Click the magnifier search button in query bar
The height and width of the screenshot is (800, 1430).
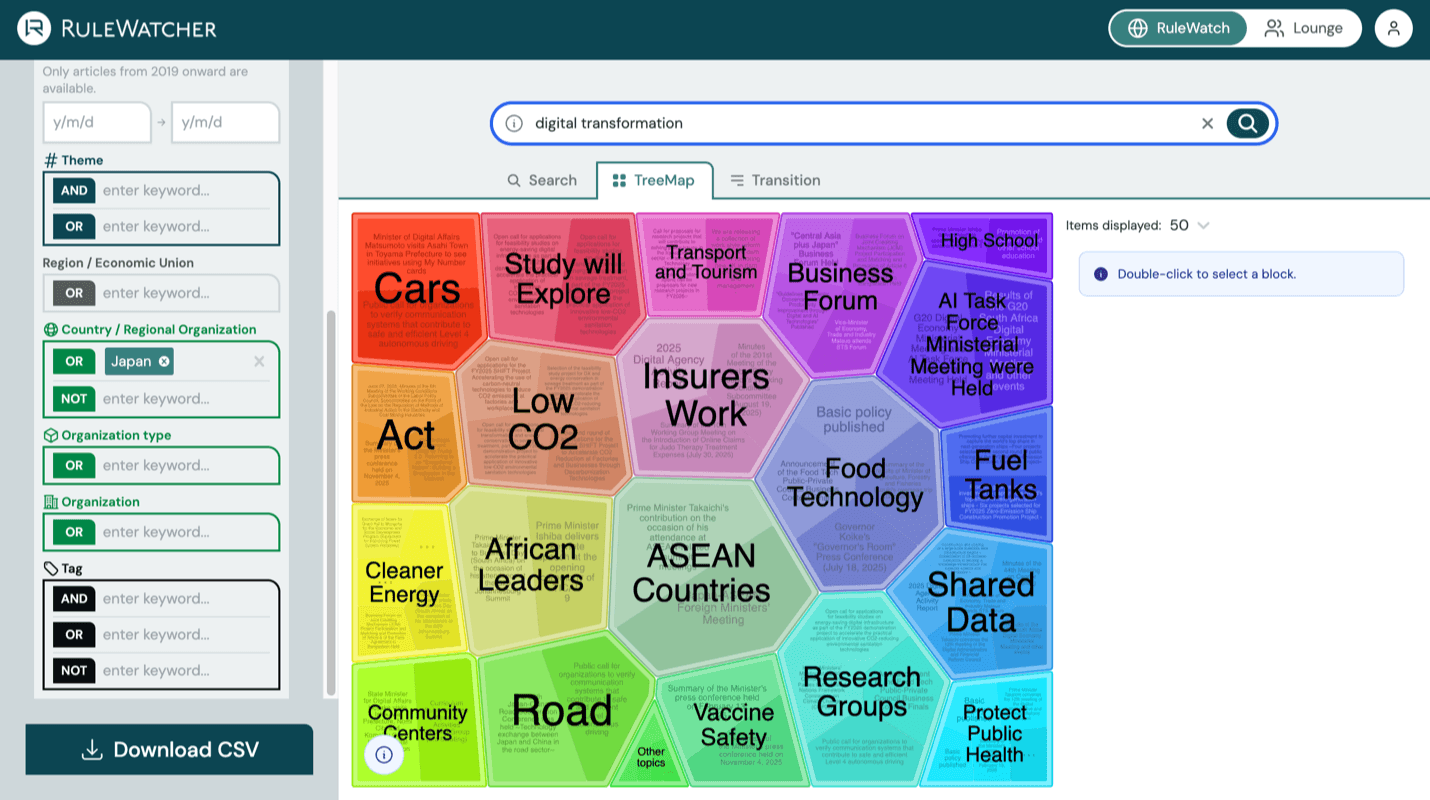[x=1247, y=123]
